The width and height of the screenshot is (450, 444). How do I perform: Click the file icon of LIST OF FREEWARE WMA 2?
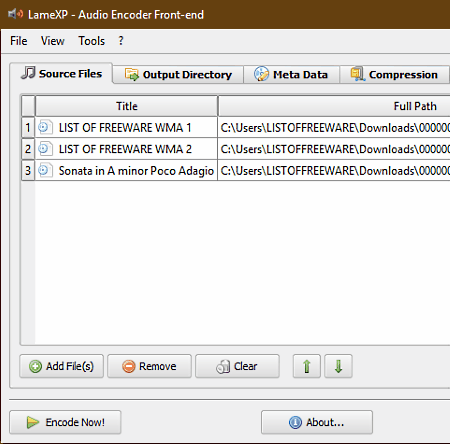pyautogui.click(x=45, y=149)
